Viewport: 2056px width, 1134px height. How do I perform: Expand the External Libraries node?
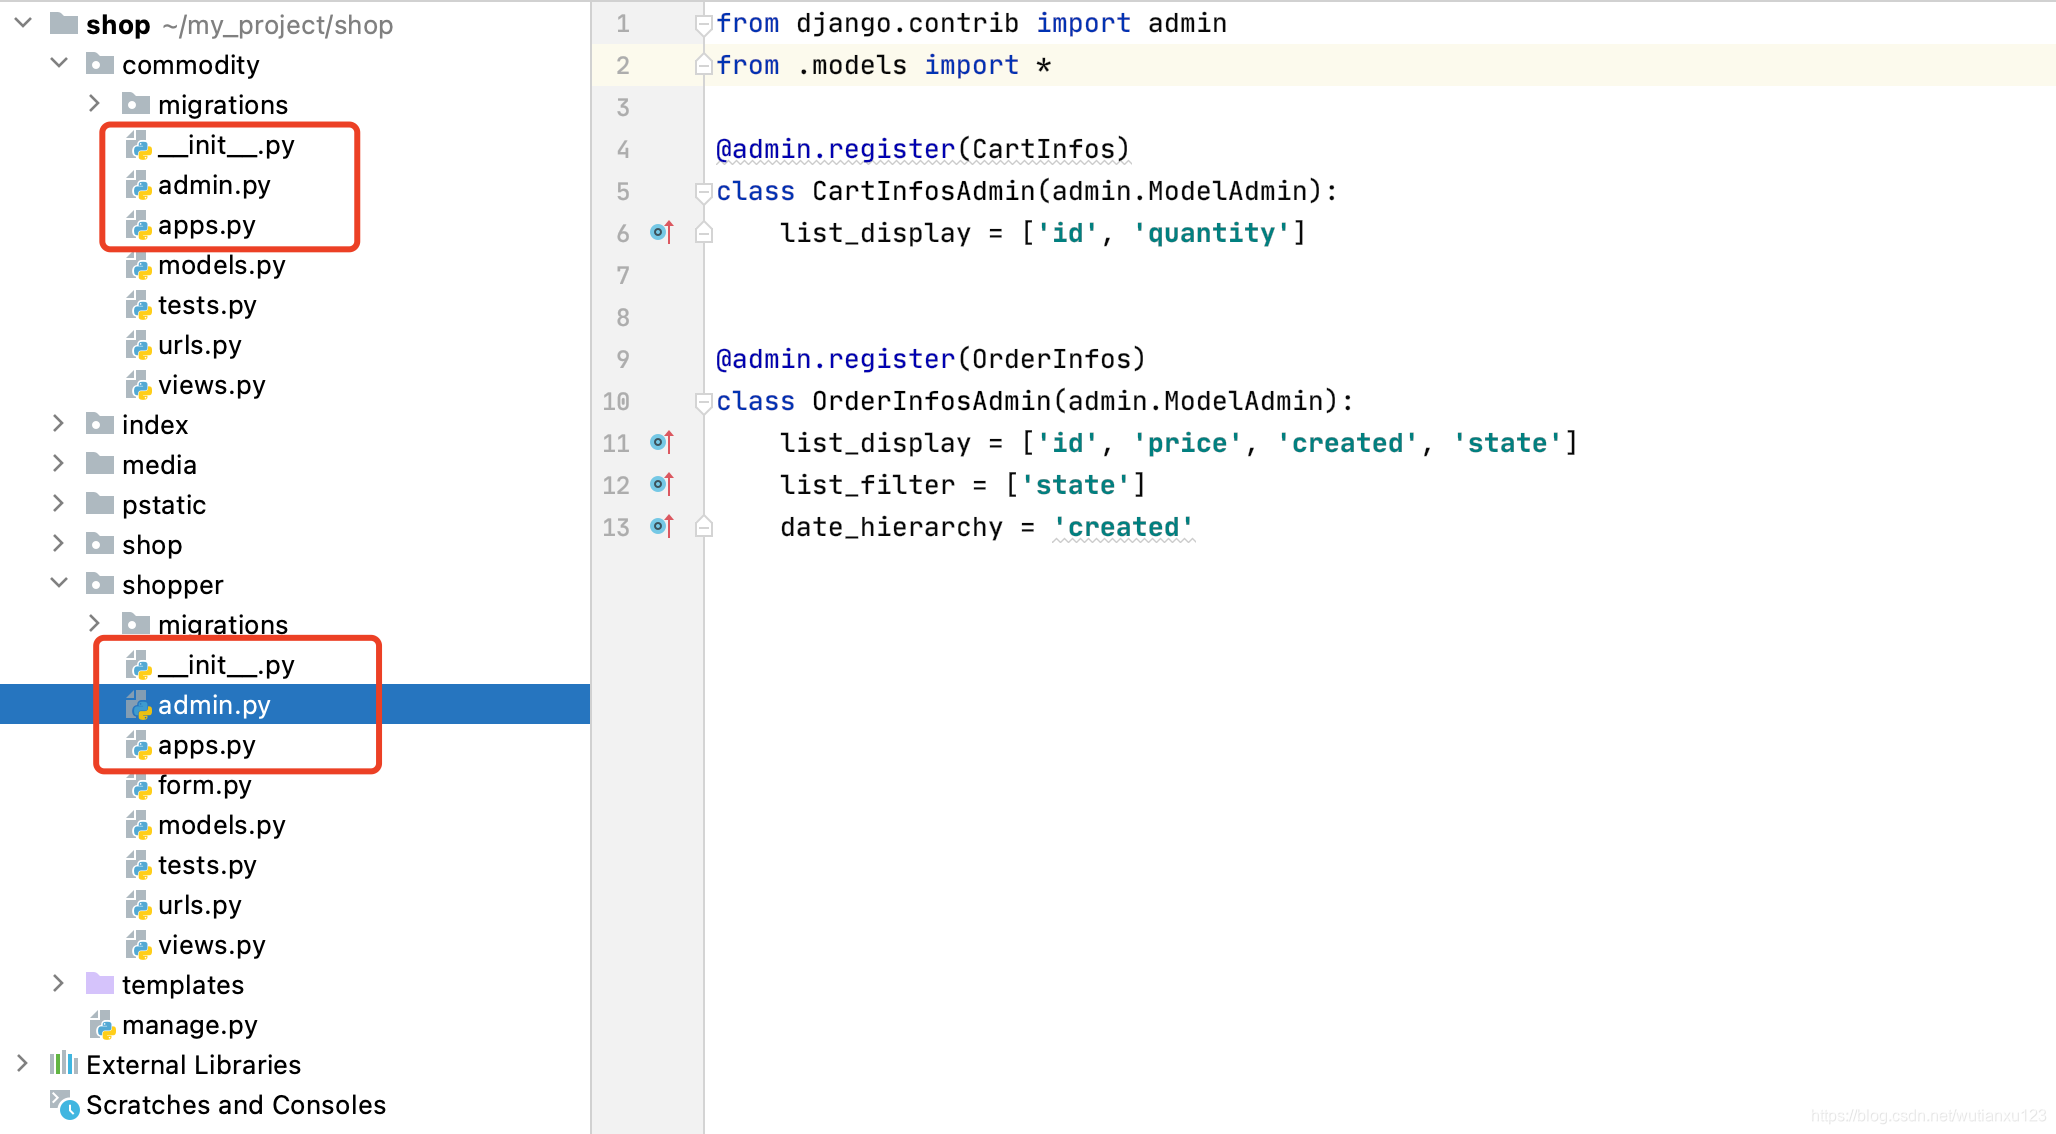coord(22,1063)
